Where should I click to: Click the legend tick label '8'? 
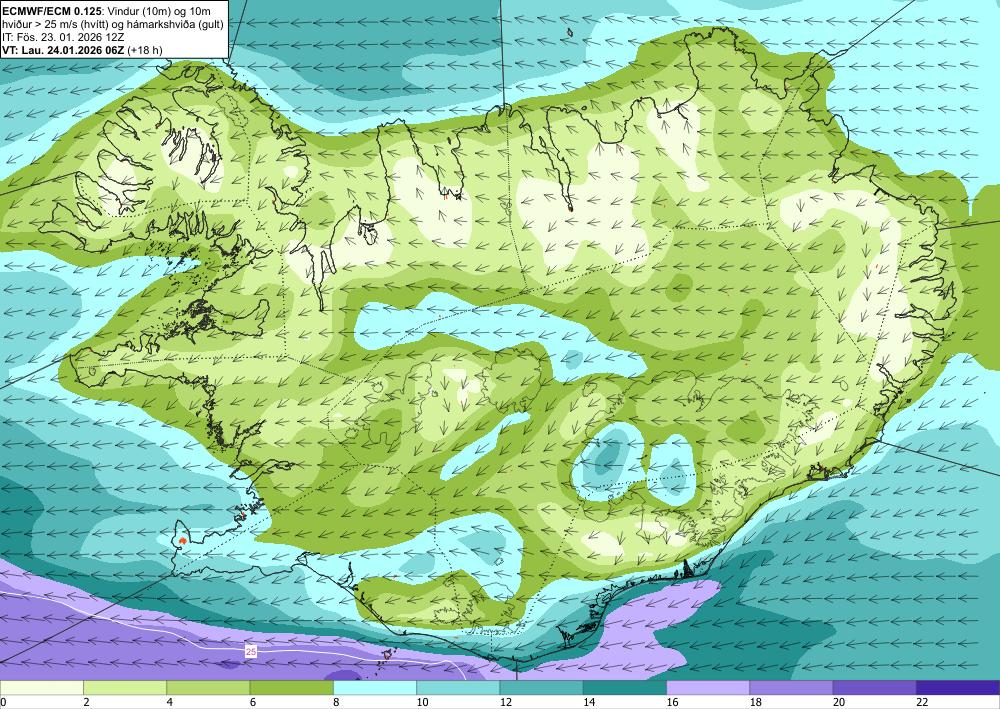pos(336,702)
